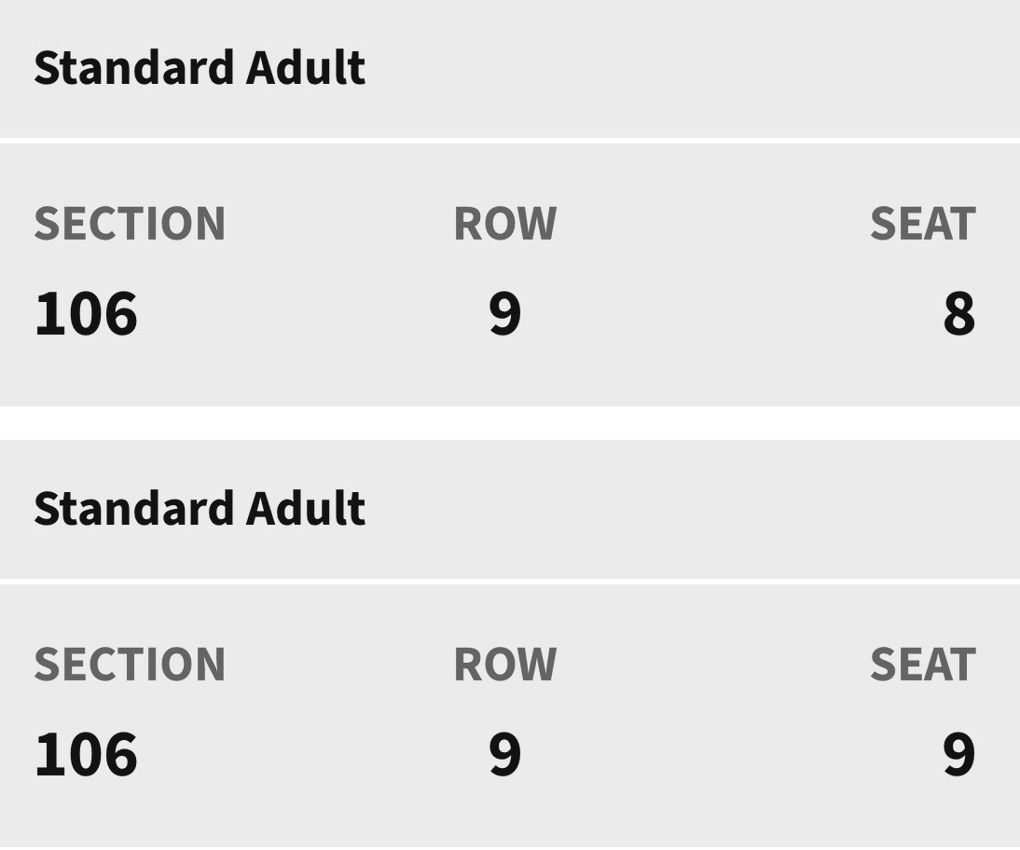This screenshot has width=1020, height=850.
Task: Select section number 106 on the bottom ticket
Action: point(86,754)
